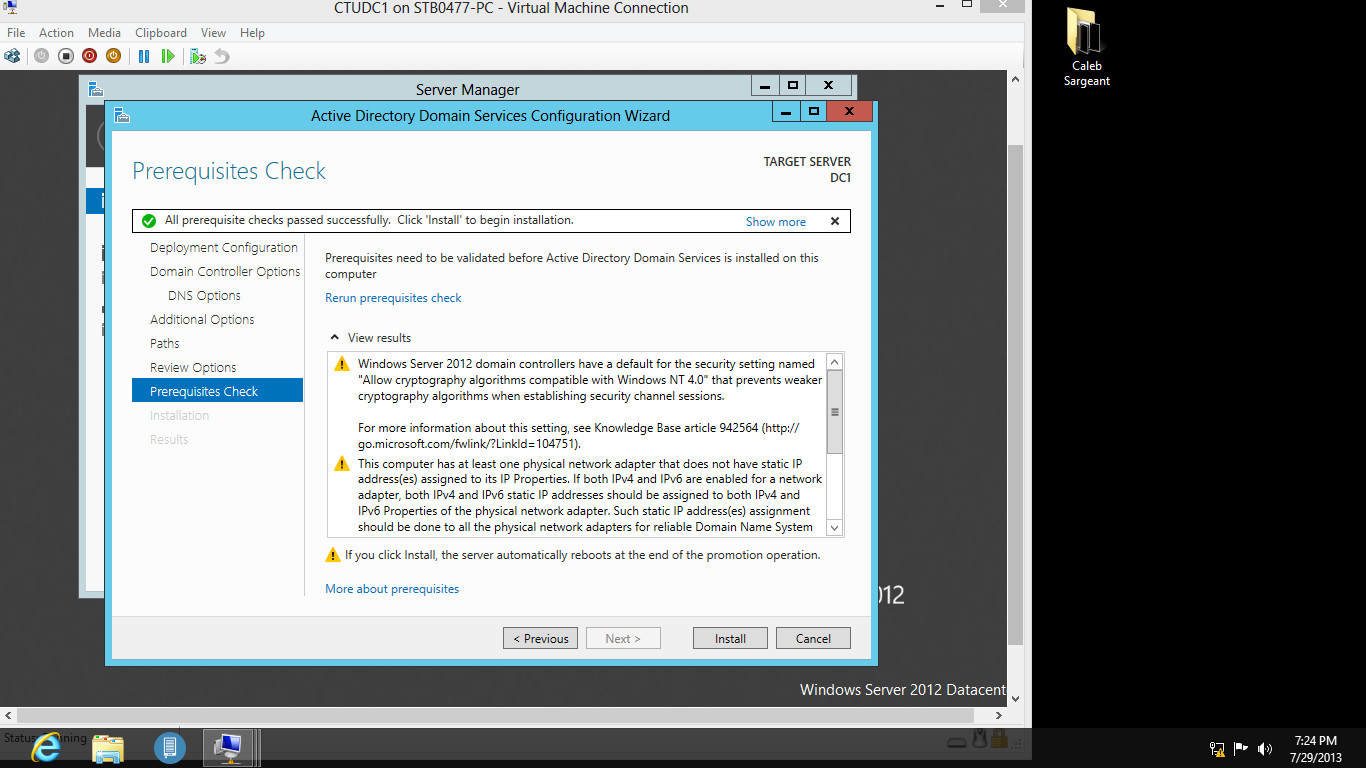This screenshot has height=768, width=1366.
Task: Click the Knowledge Base article 942564 text
Action: pyautogui.click(x=676, y=428)
